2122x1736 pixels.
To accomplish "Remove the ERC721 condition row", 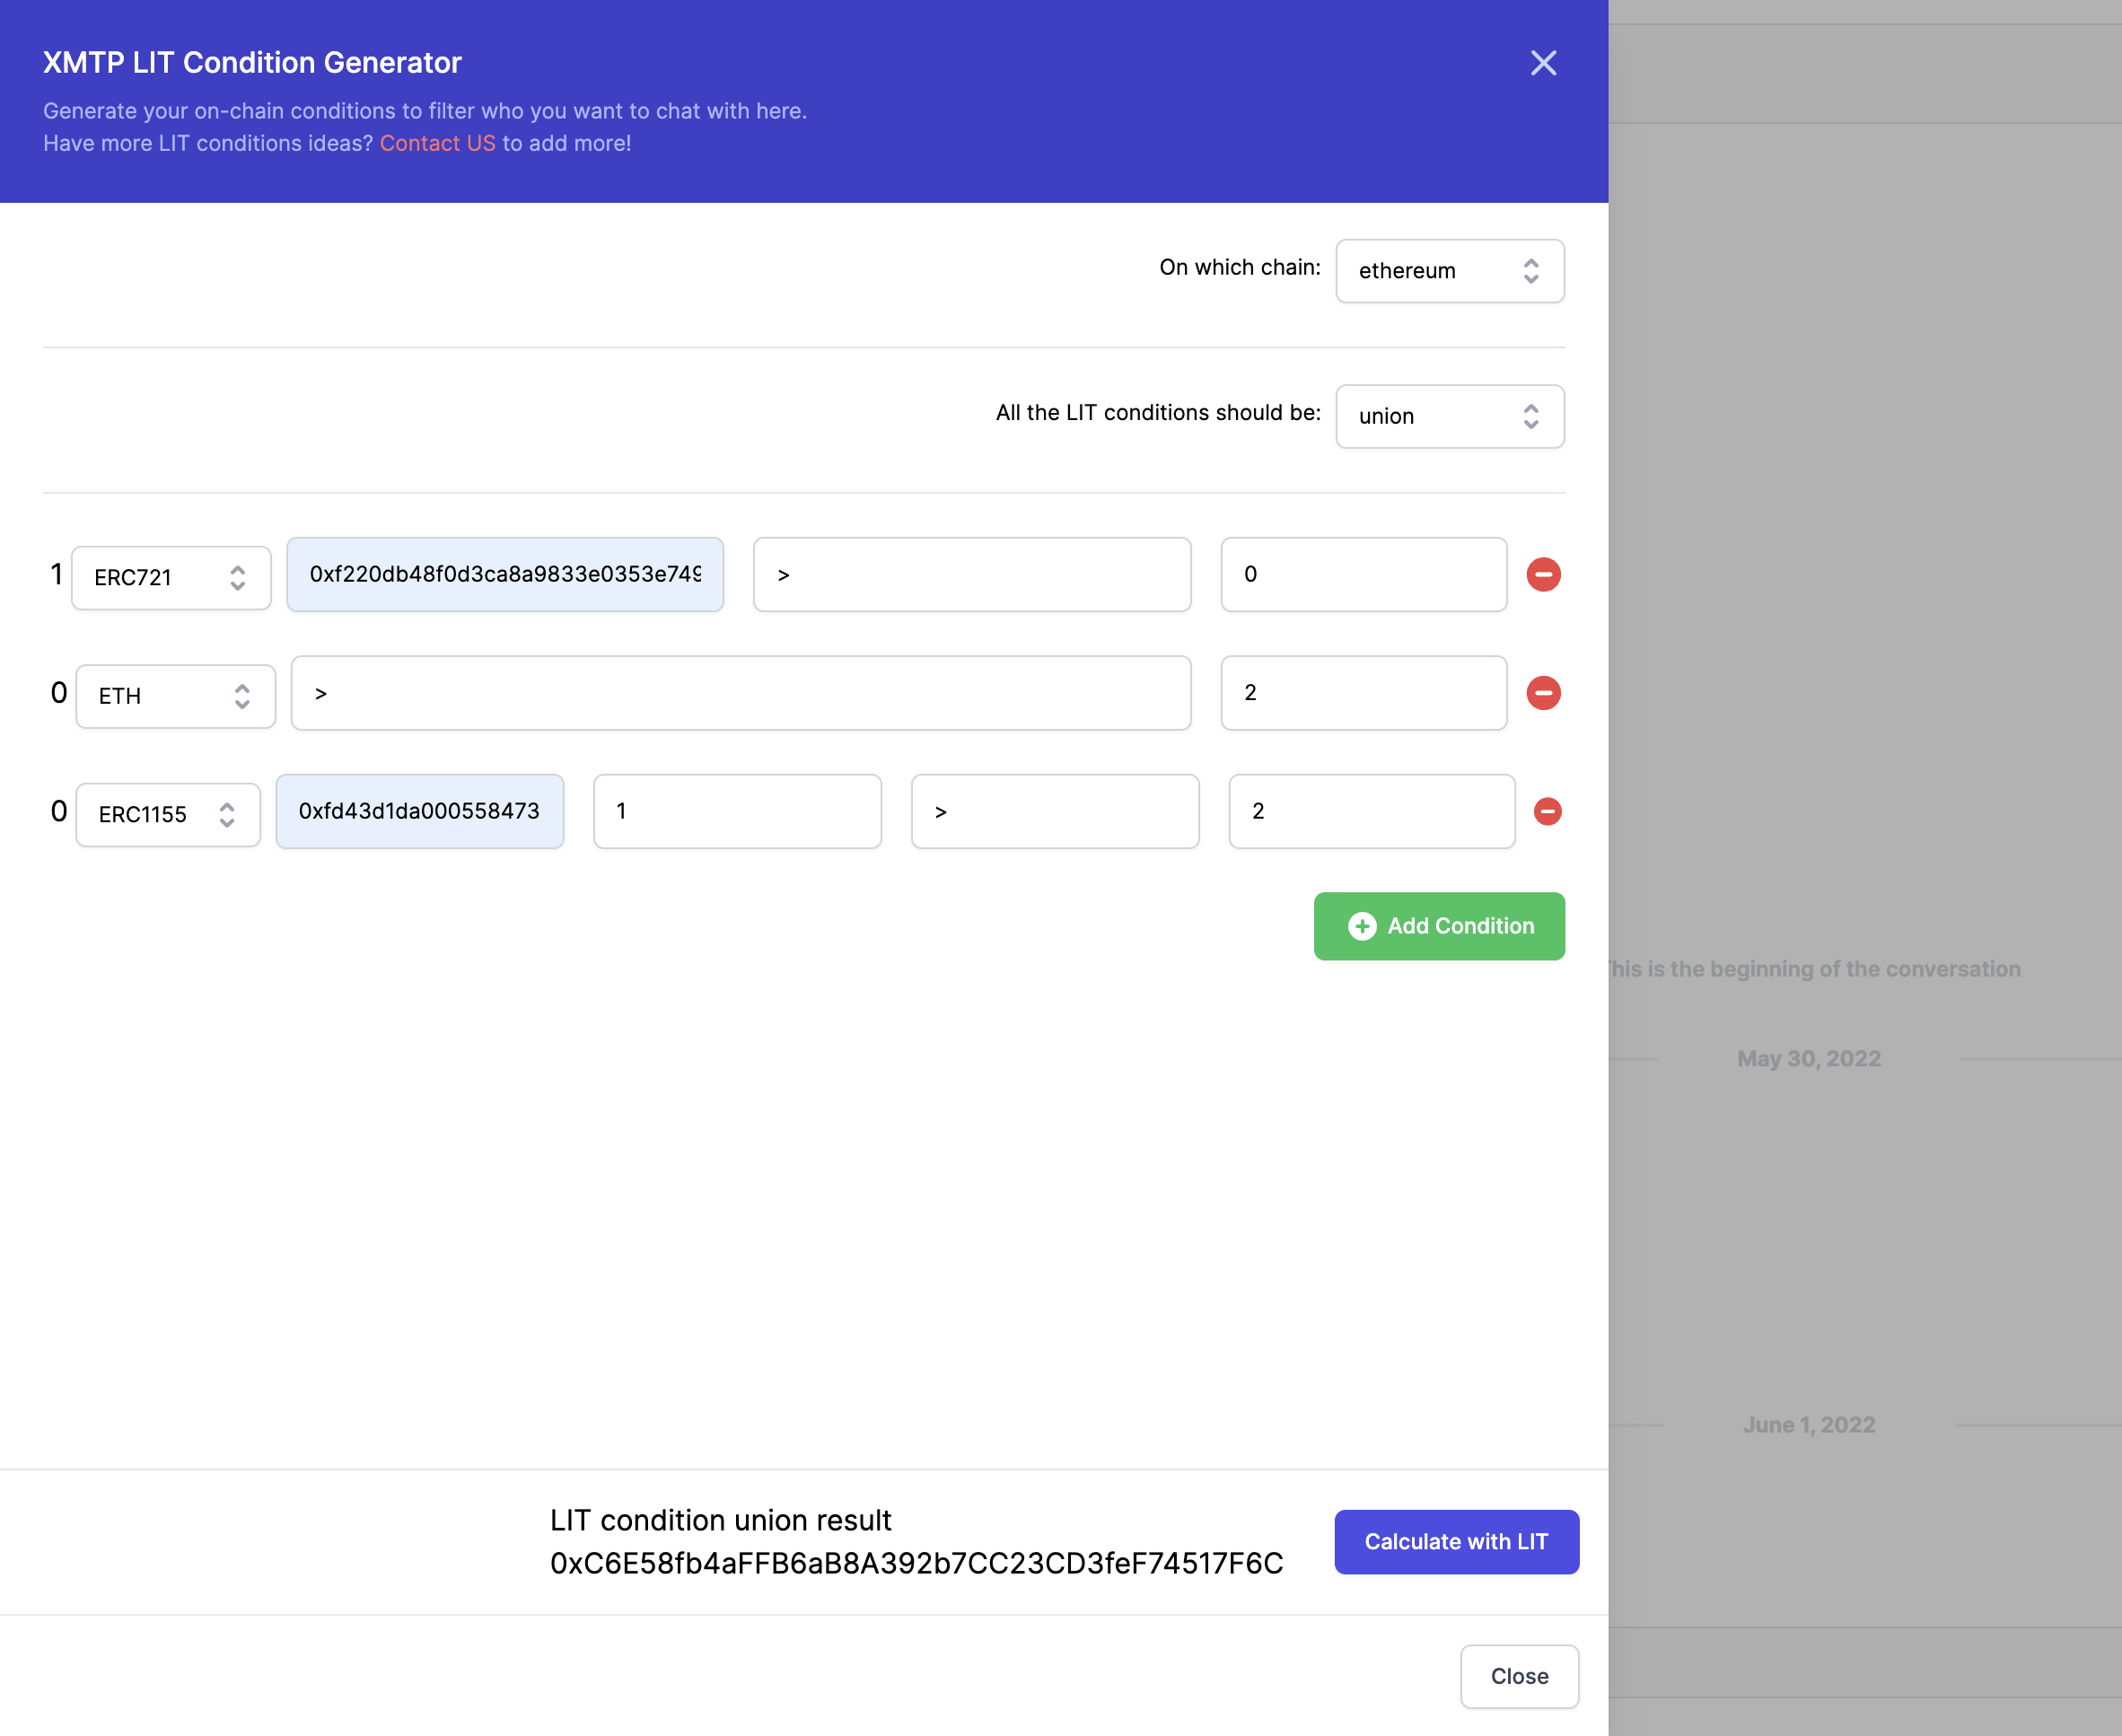I will tap(1543, 575).
